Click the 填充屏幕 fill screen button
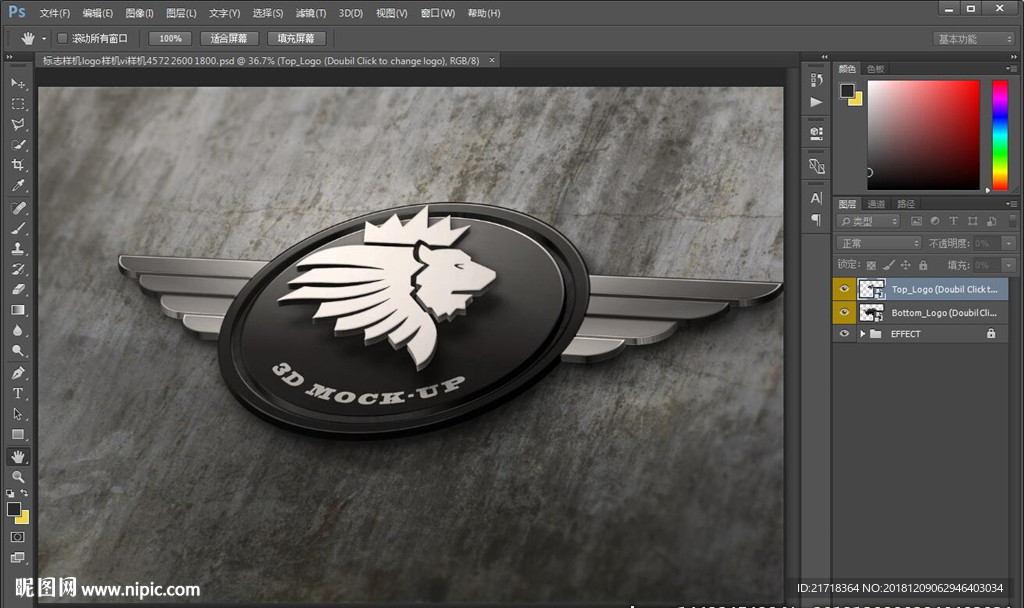The height and width of the screenshot is (608, 1024). pos(296,39)
